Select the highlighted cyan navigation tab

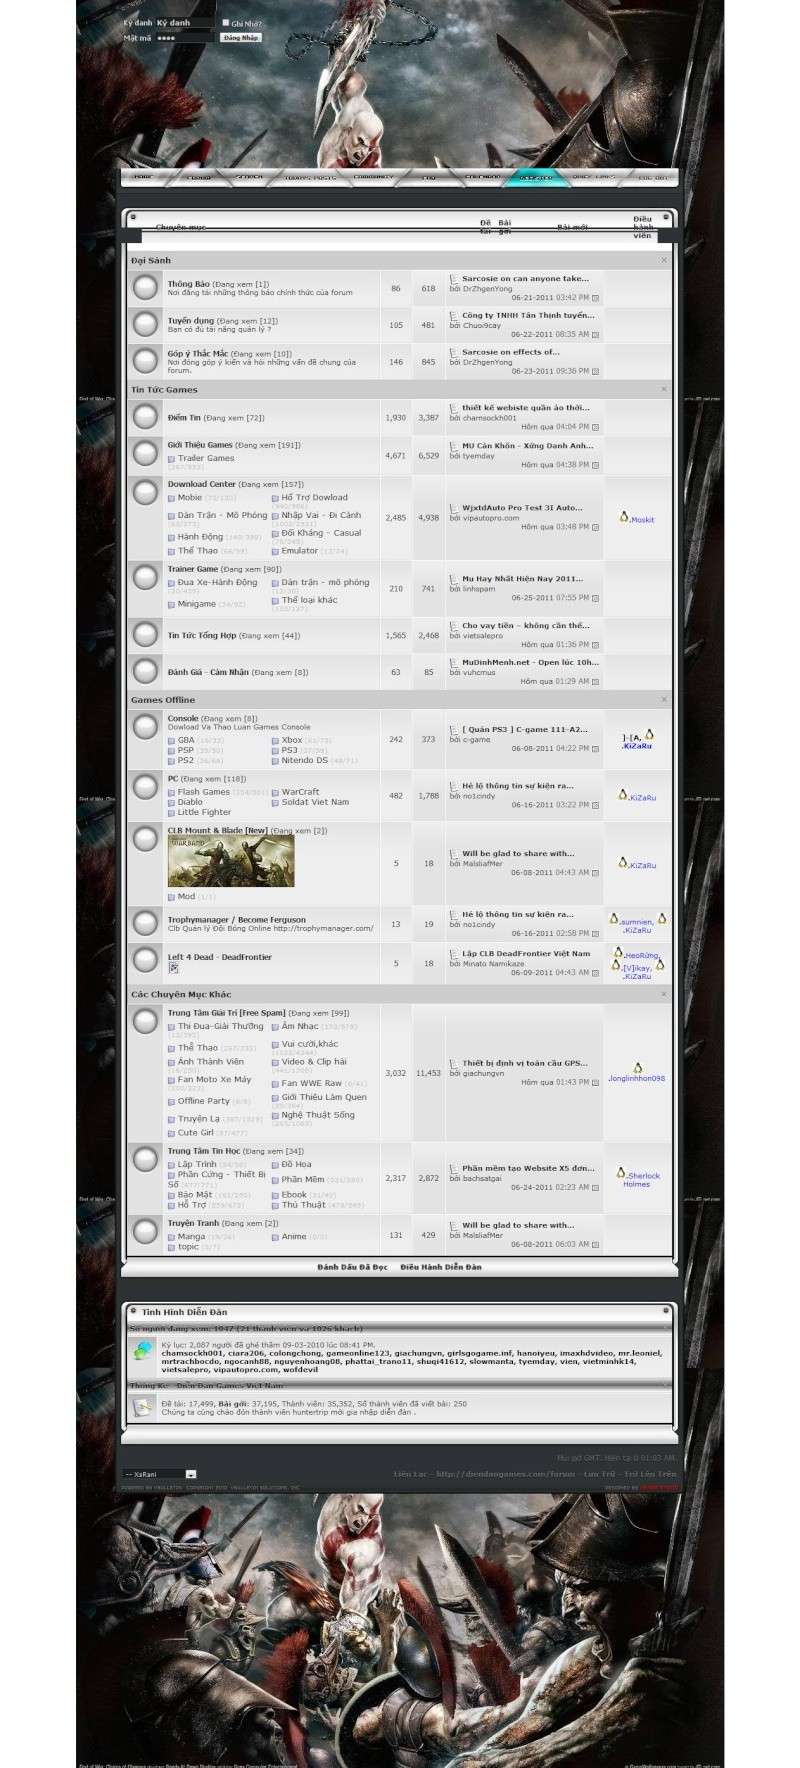537,177
